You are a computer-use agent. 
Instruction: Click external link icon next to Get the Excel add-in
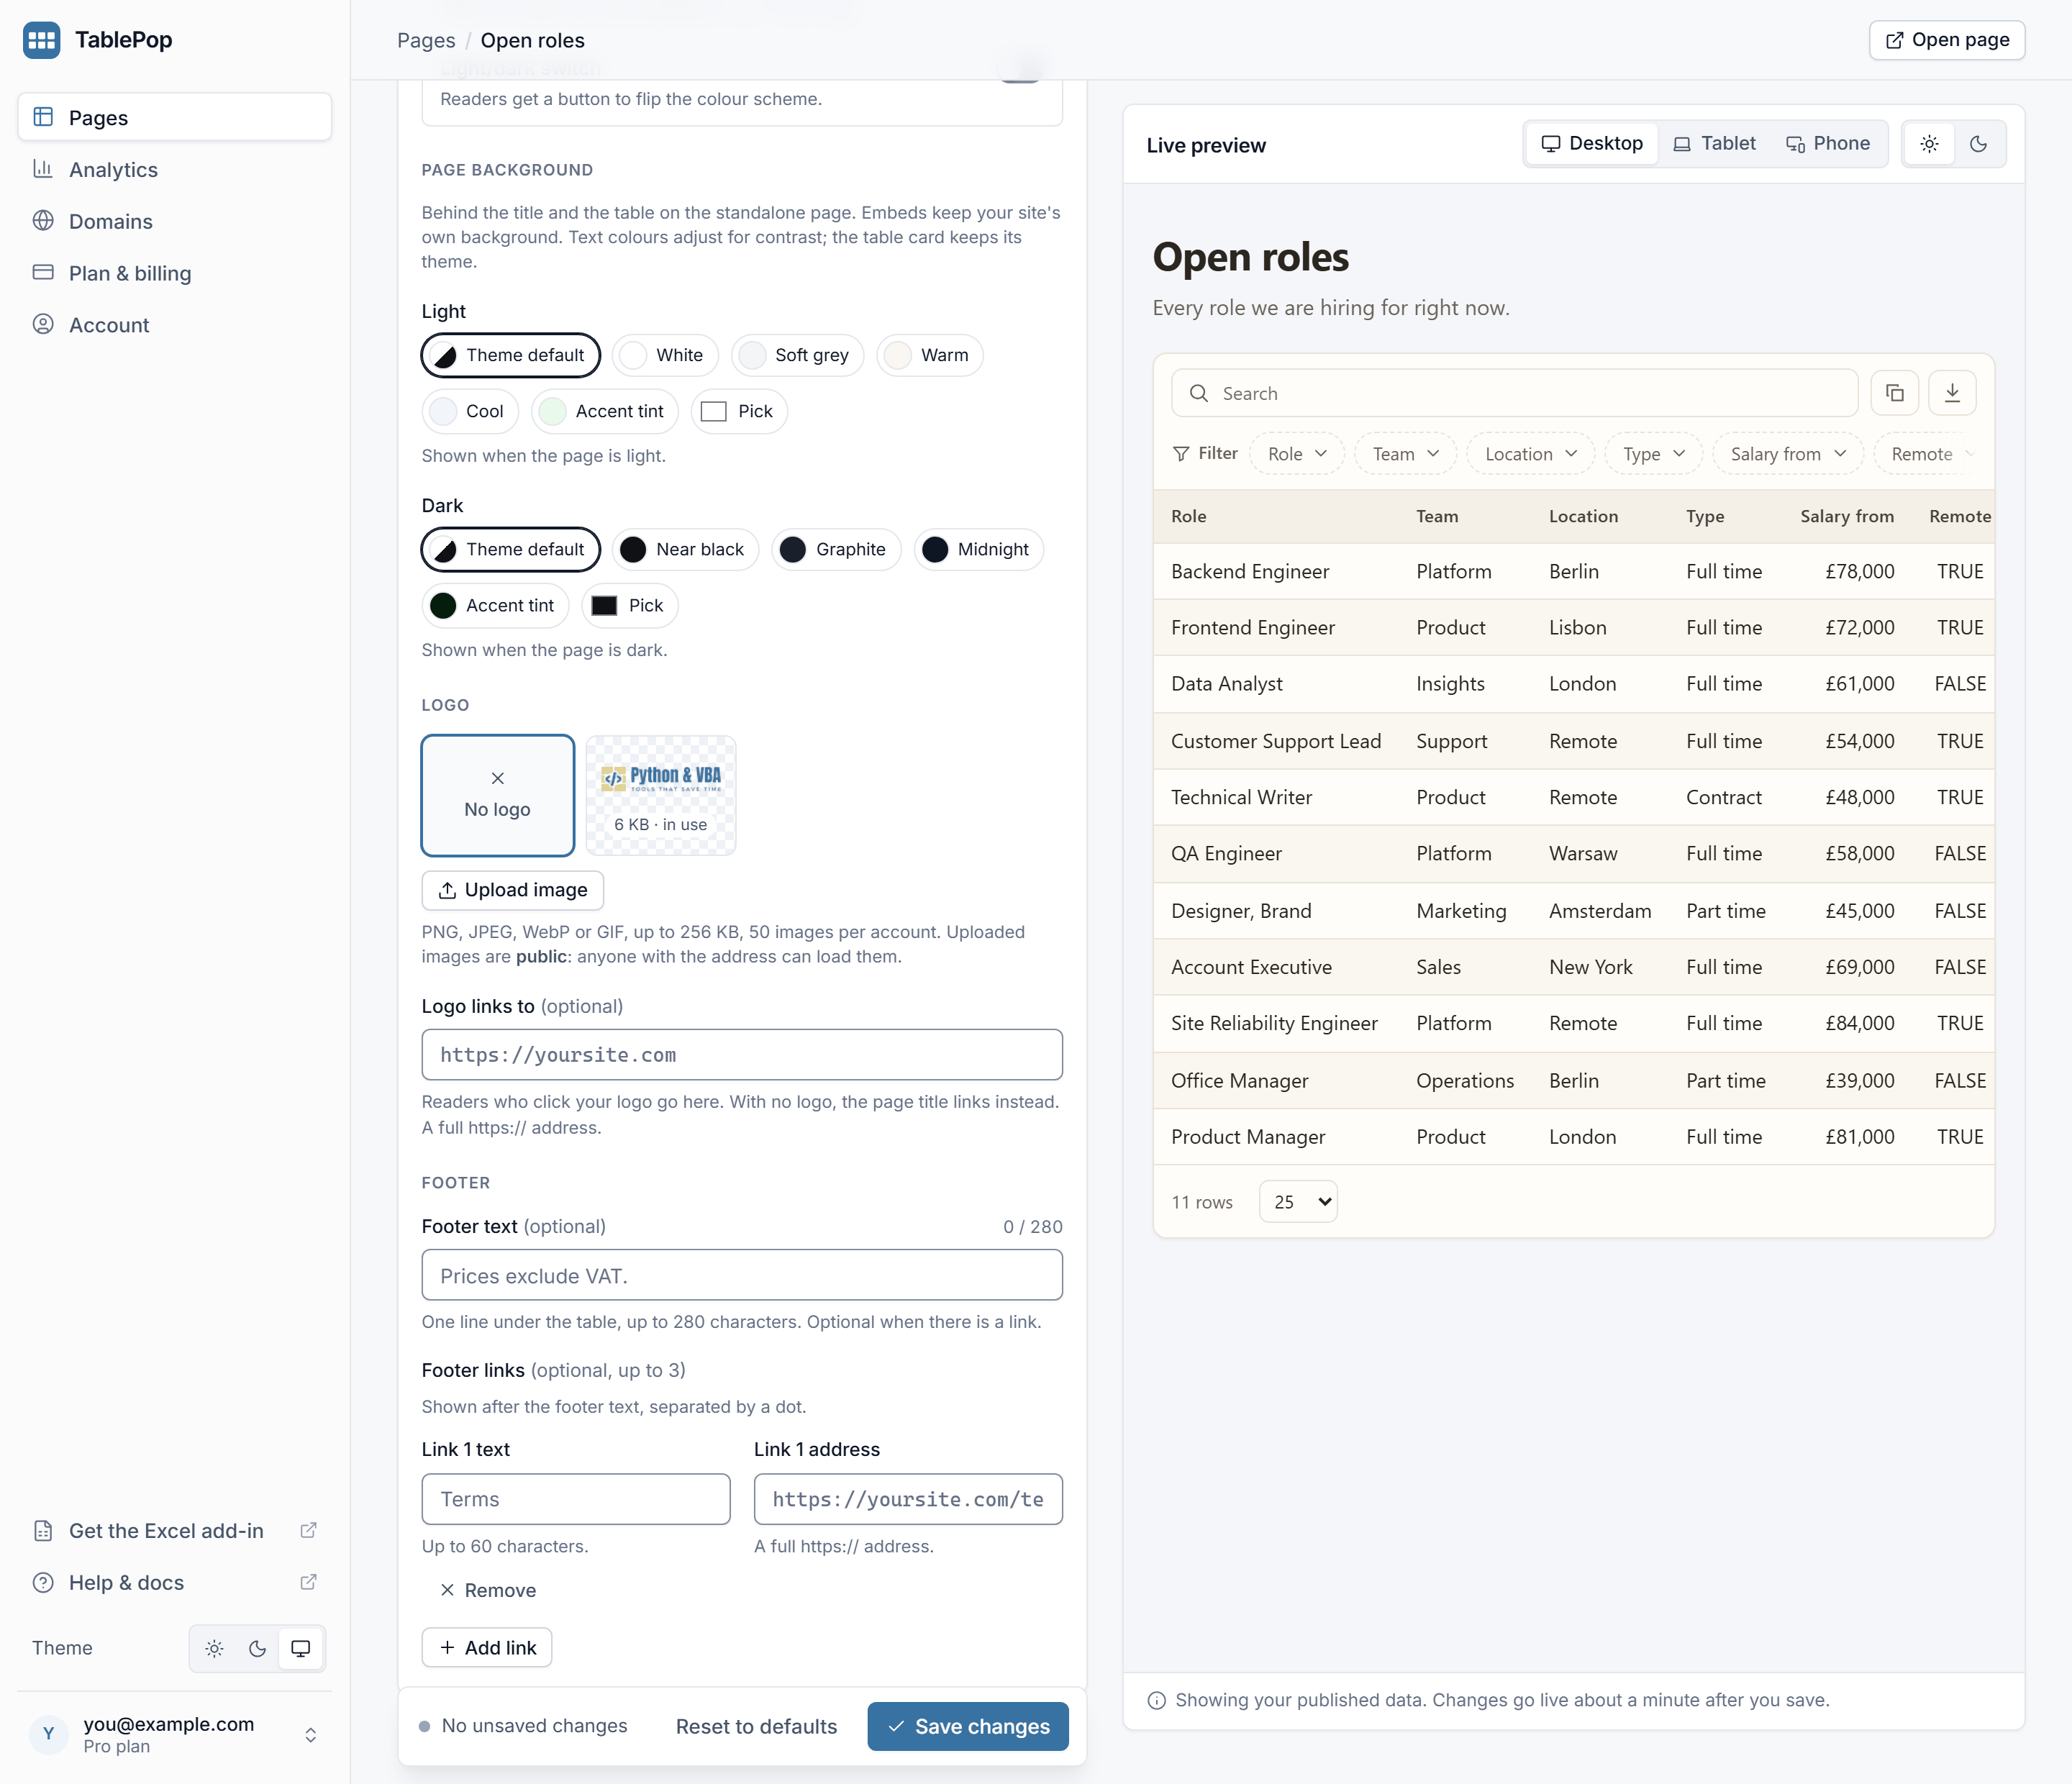(309, 1531)
